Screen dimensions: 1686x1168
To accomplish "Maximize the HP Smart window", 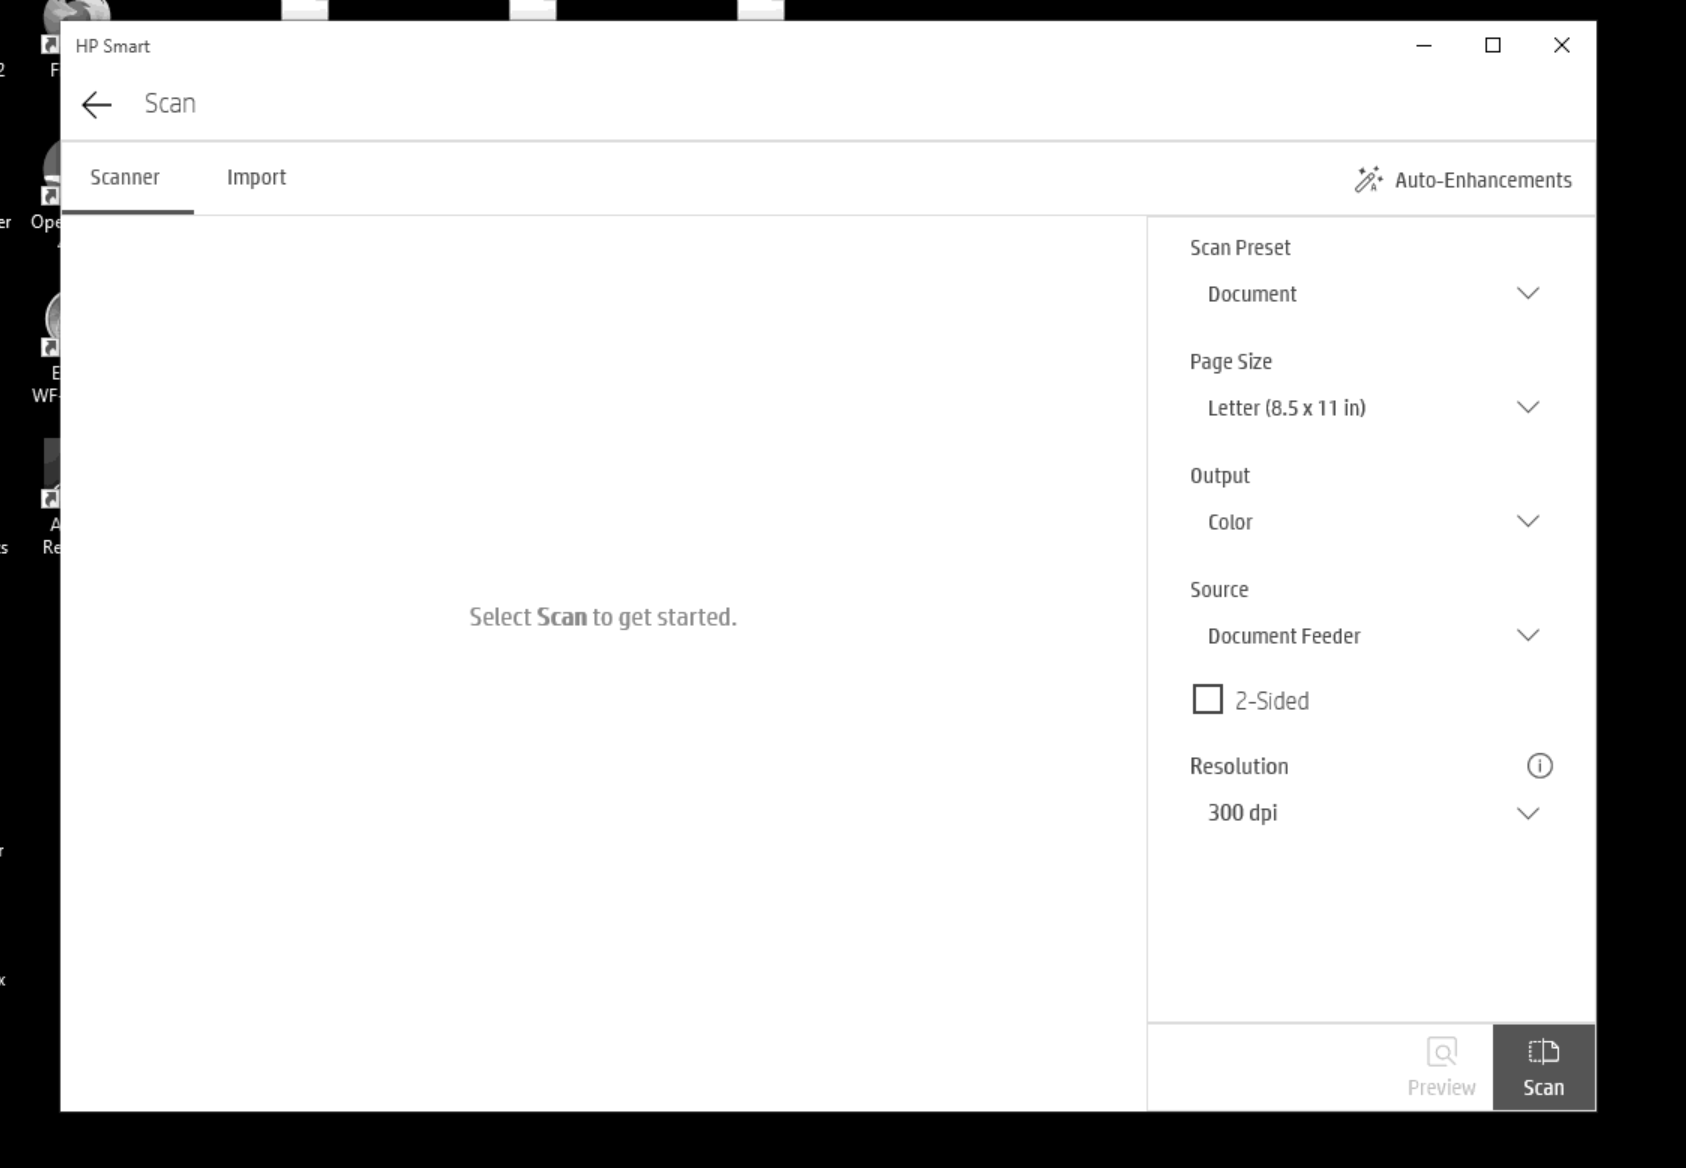I will tap(1492, 45).
